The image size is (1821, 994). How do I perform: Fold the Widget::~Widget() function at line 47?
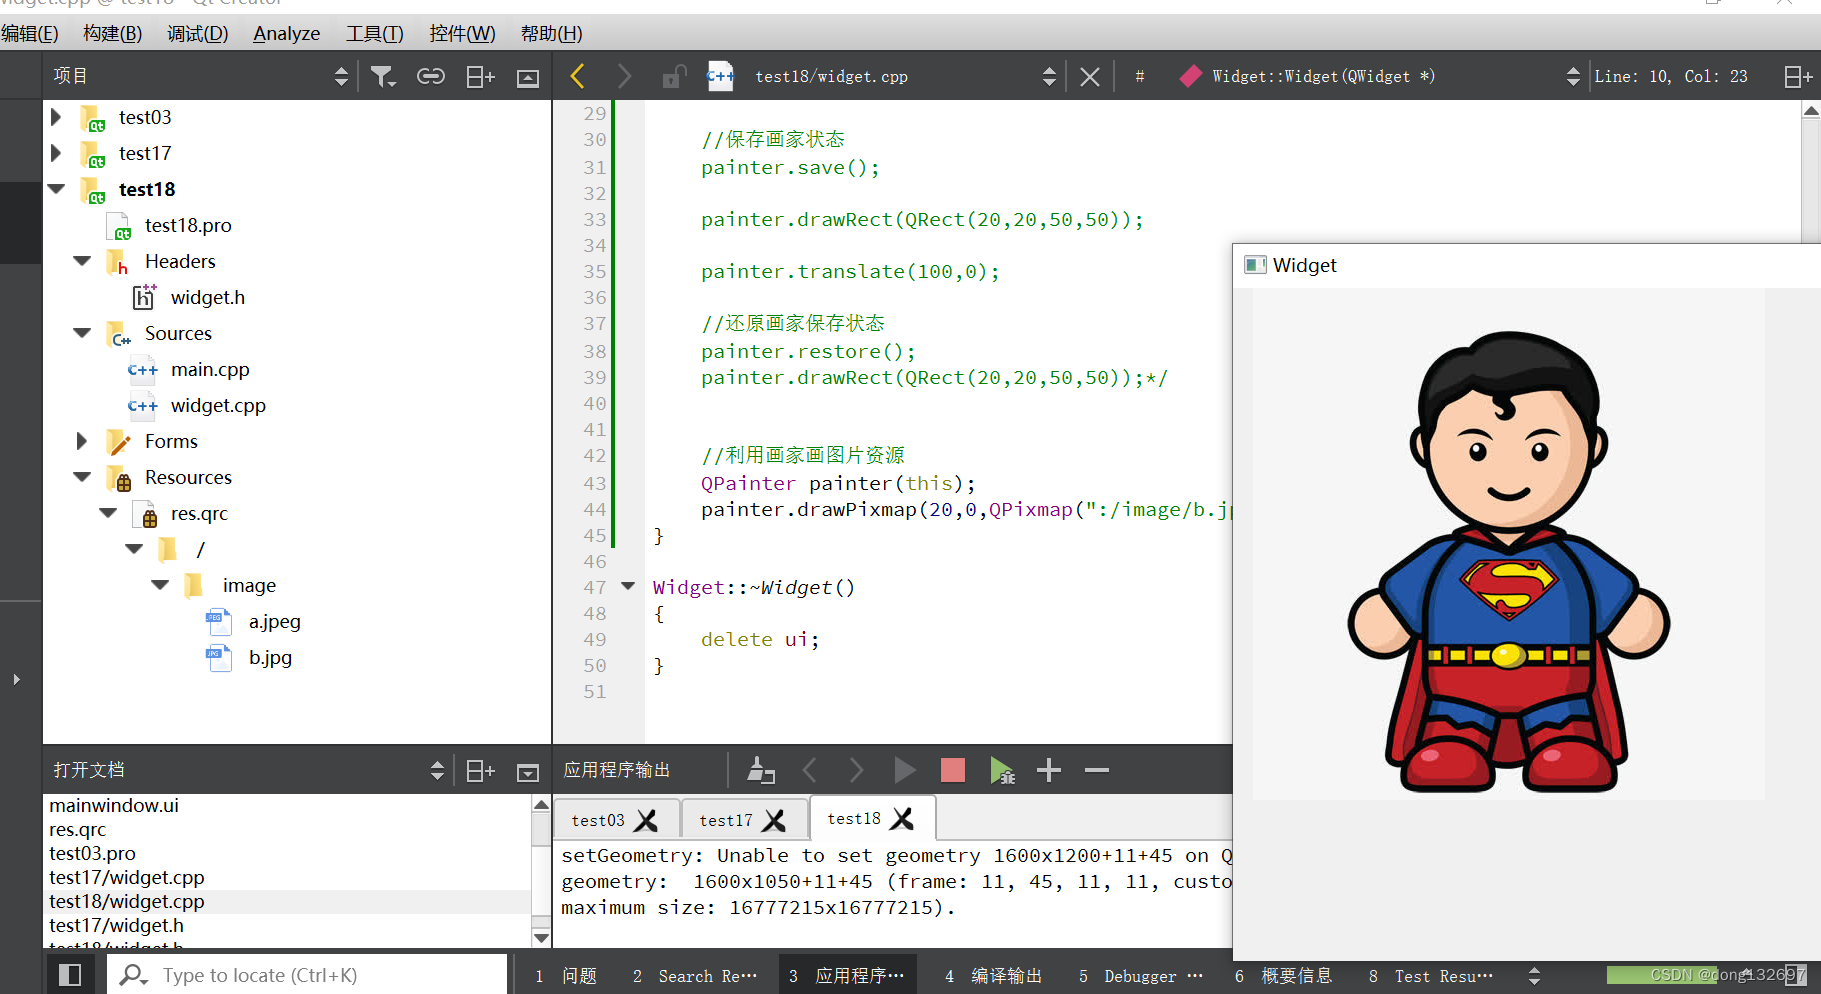(628, 586)
